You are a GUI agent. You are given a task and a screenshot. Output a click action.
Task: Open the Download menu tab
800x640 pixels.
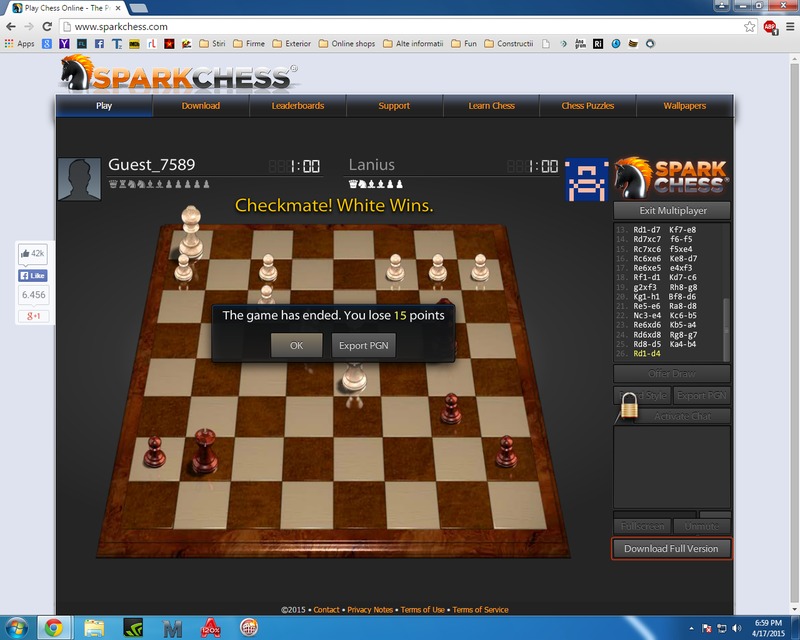(201, 106)
